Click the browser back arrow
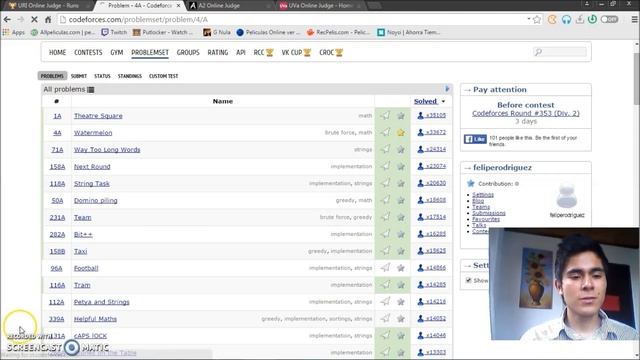Image resolution: width=640 pixels, height=360 pixels. tap(7, 20)
